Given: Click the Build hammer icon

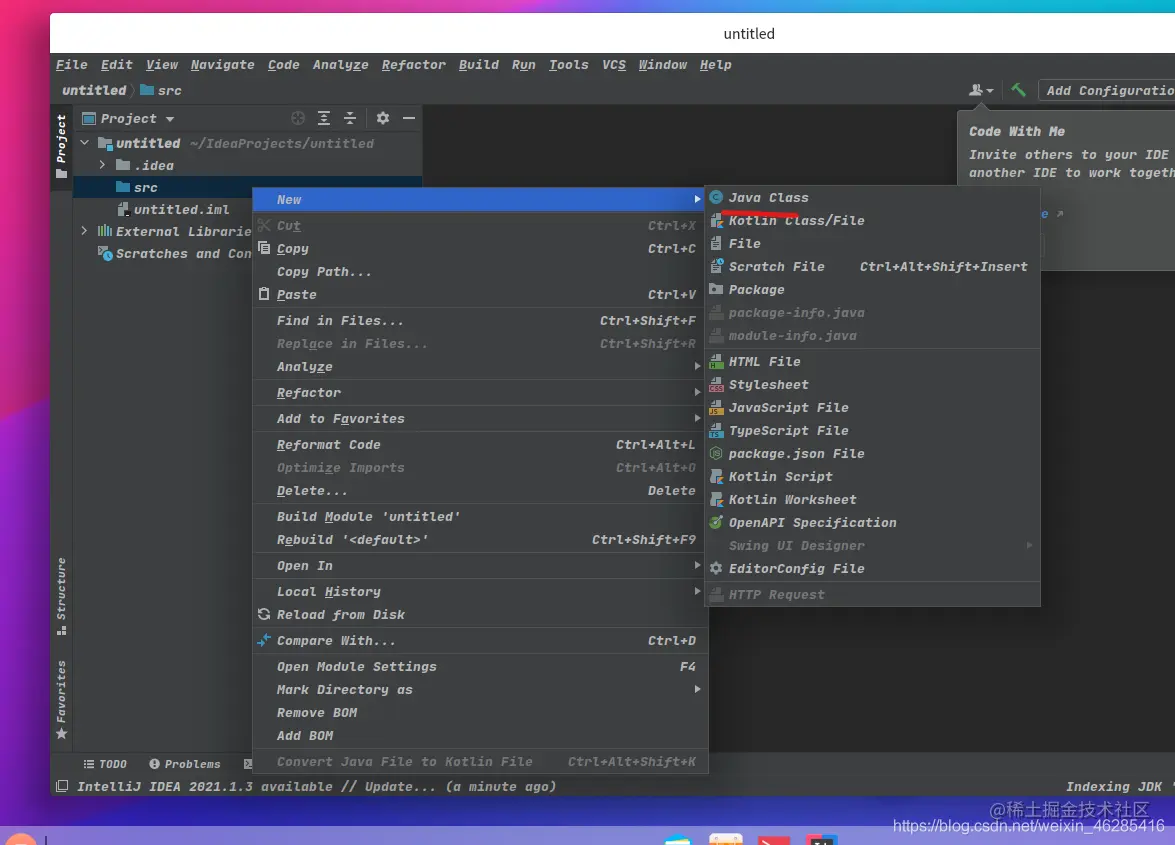Looking at the screenshot, I should tap(1018, 90).
